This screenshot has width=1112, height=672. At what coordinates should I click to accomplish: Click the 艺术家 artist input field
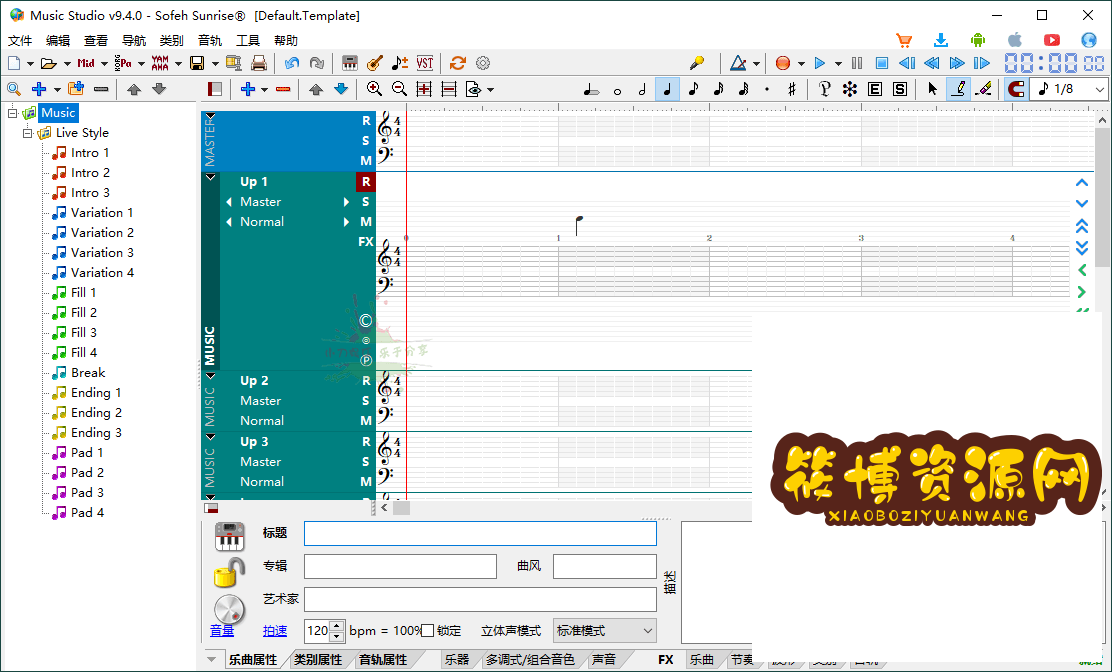[480, 599]
